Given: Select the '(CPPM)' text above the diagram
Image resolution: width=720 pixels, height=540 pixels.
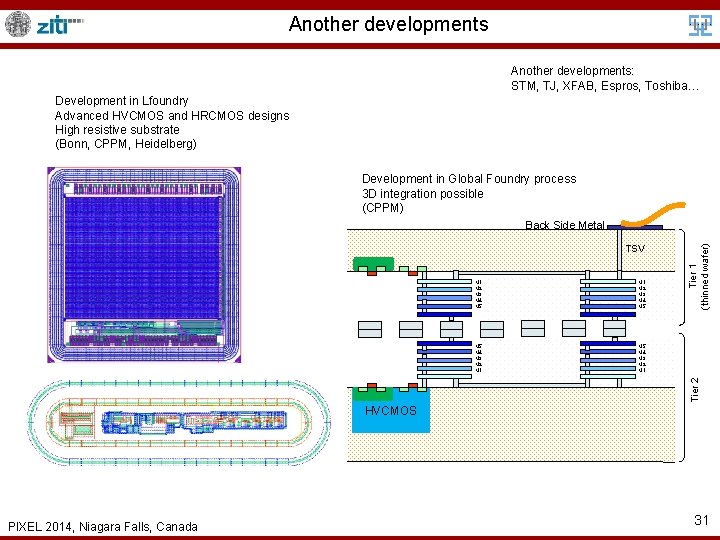Looking at the screenshot, I should point(383,208).
